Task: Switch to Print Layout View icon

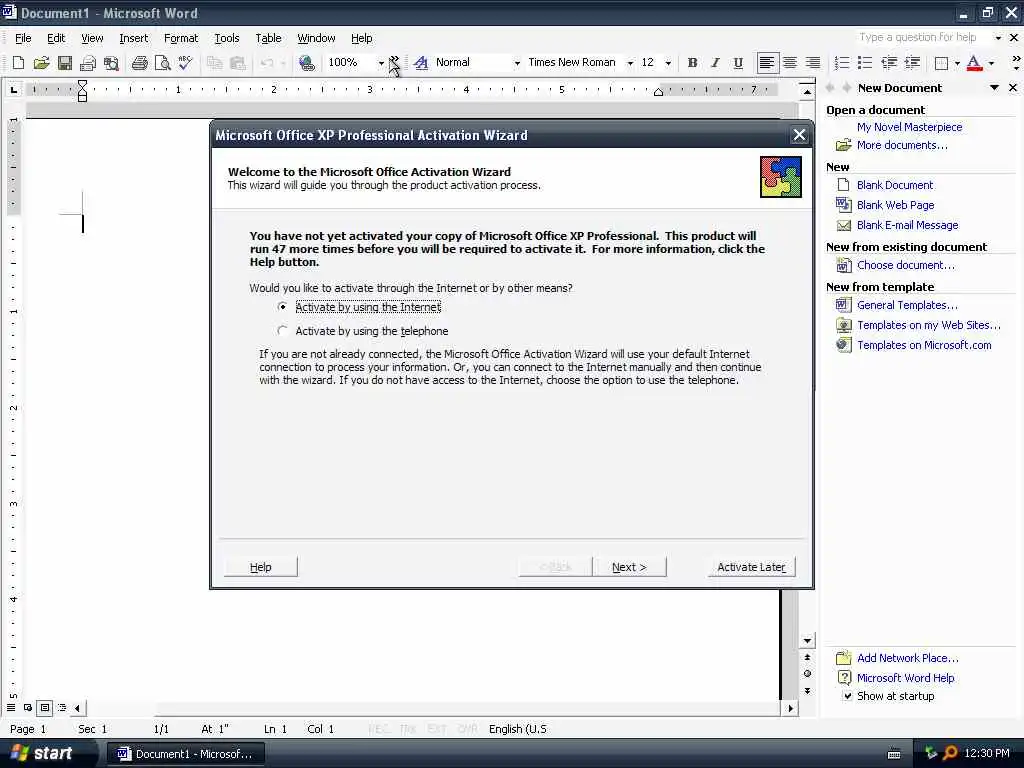Action: (x=44, y=707)
